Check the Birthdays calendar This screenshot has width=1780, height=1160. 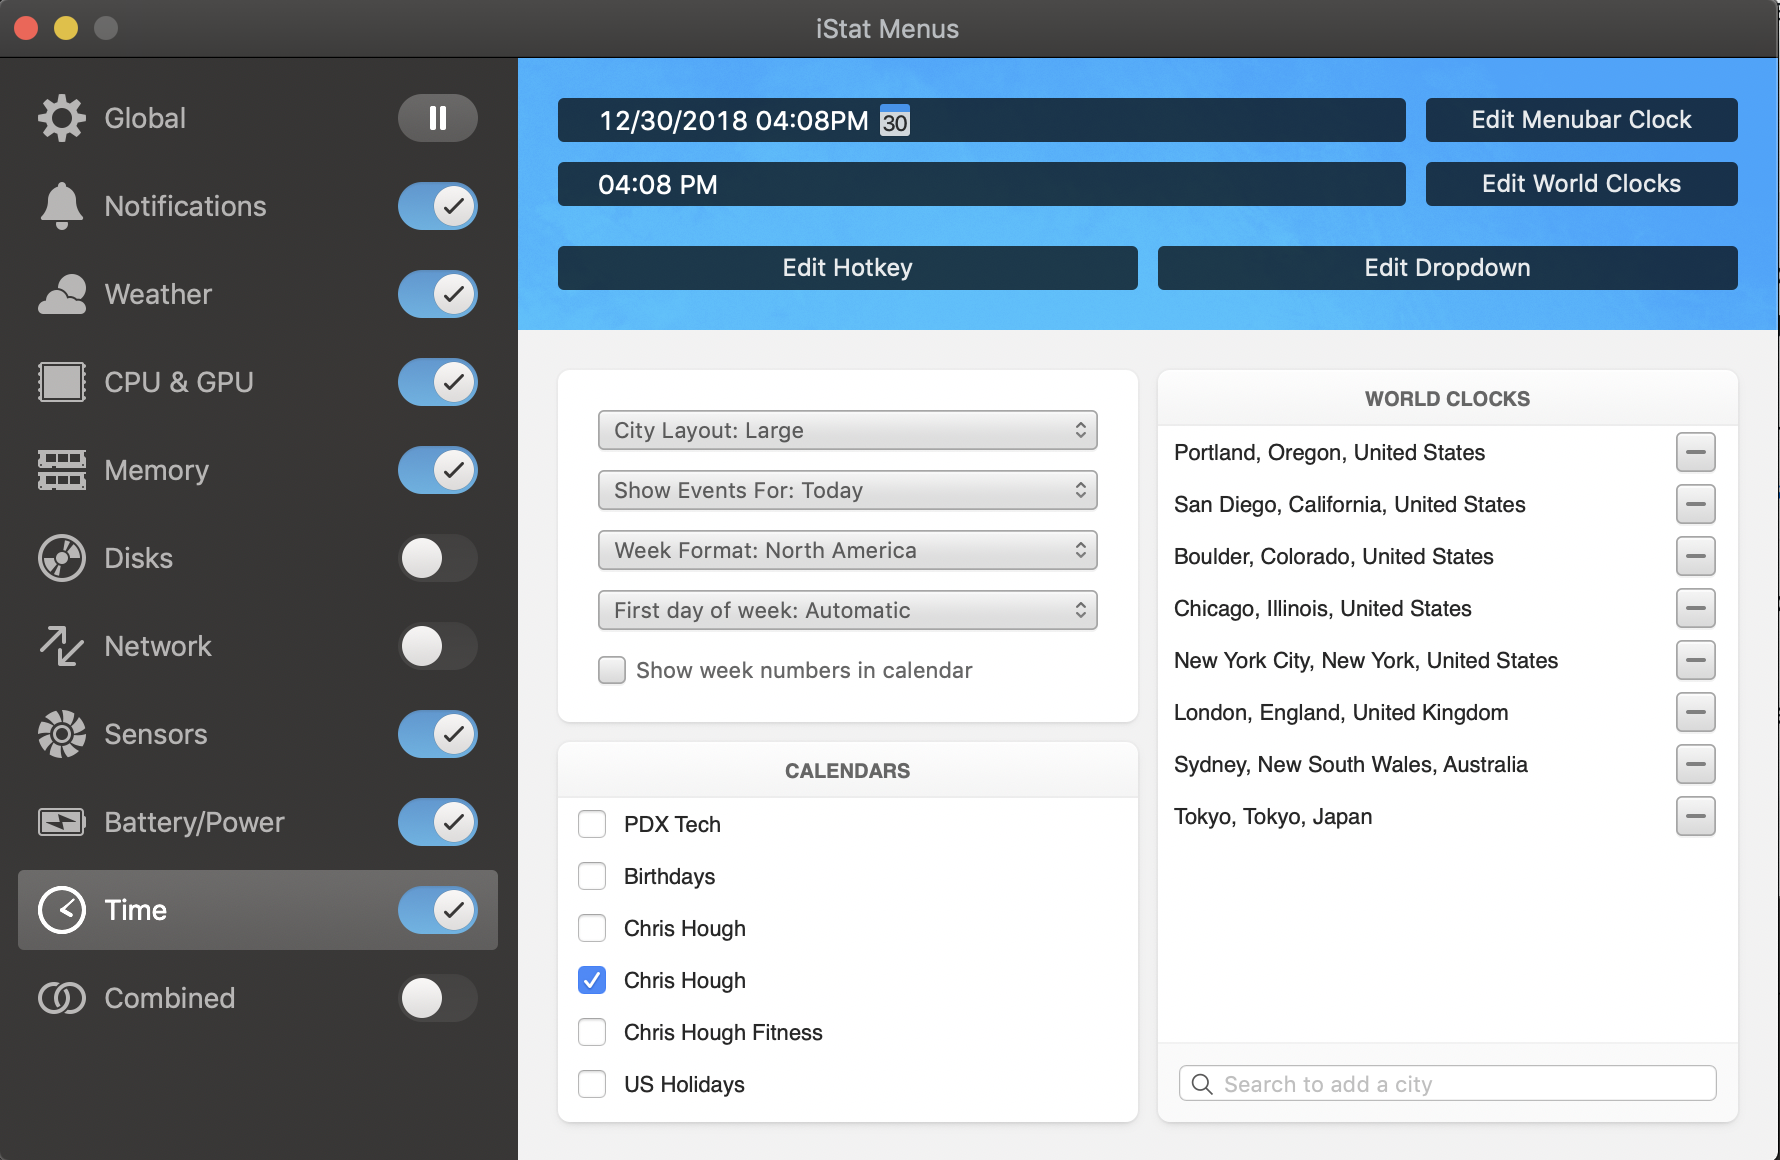(592, 876)
